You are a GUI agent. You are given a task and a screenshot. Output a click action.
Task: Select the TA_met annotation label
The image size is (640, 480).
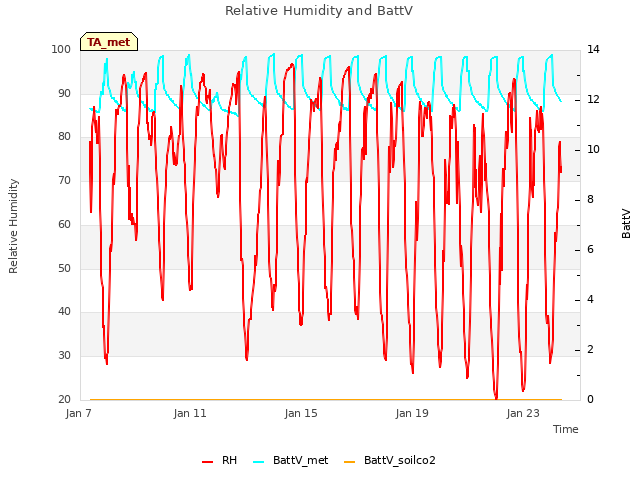pos(109,42)
